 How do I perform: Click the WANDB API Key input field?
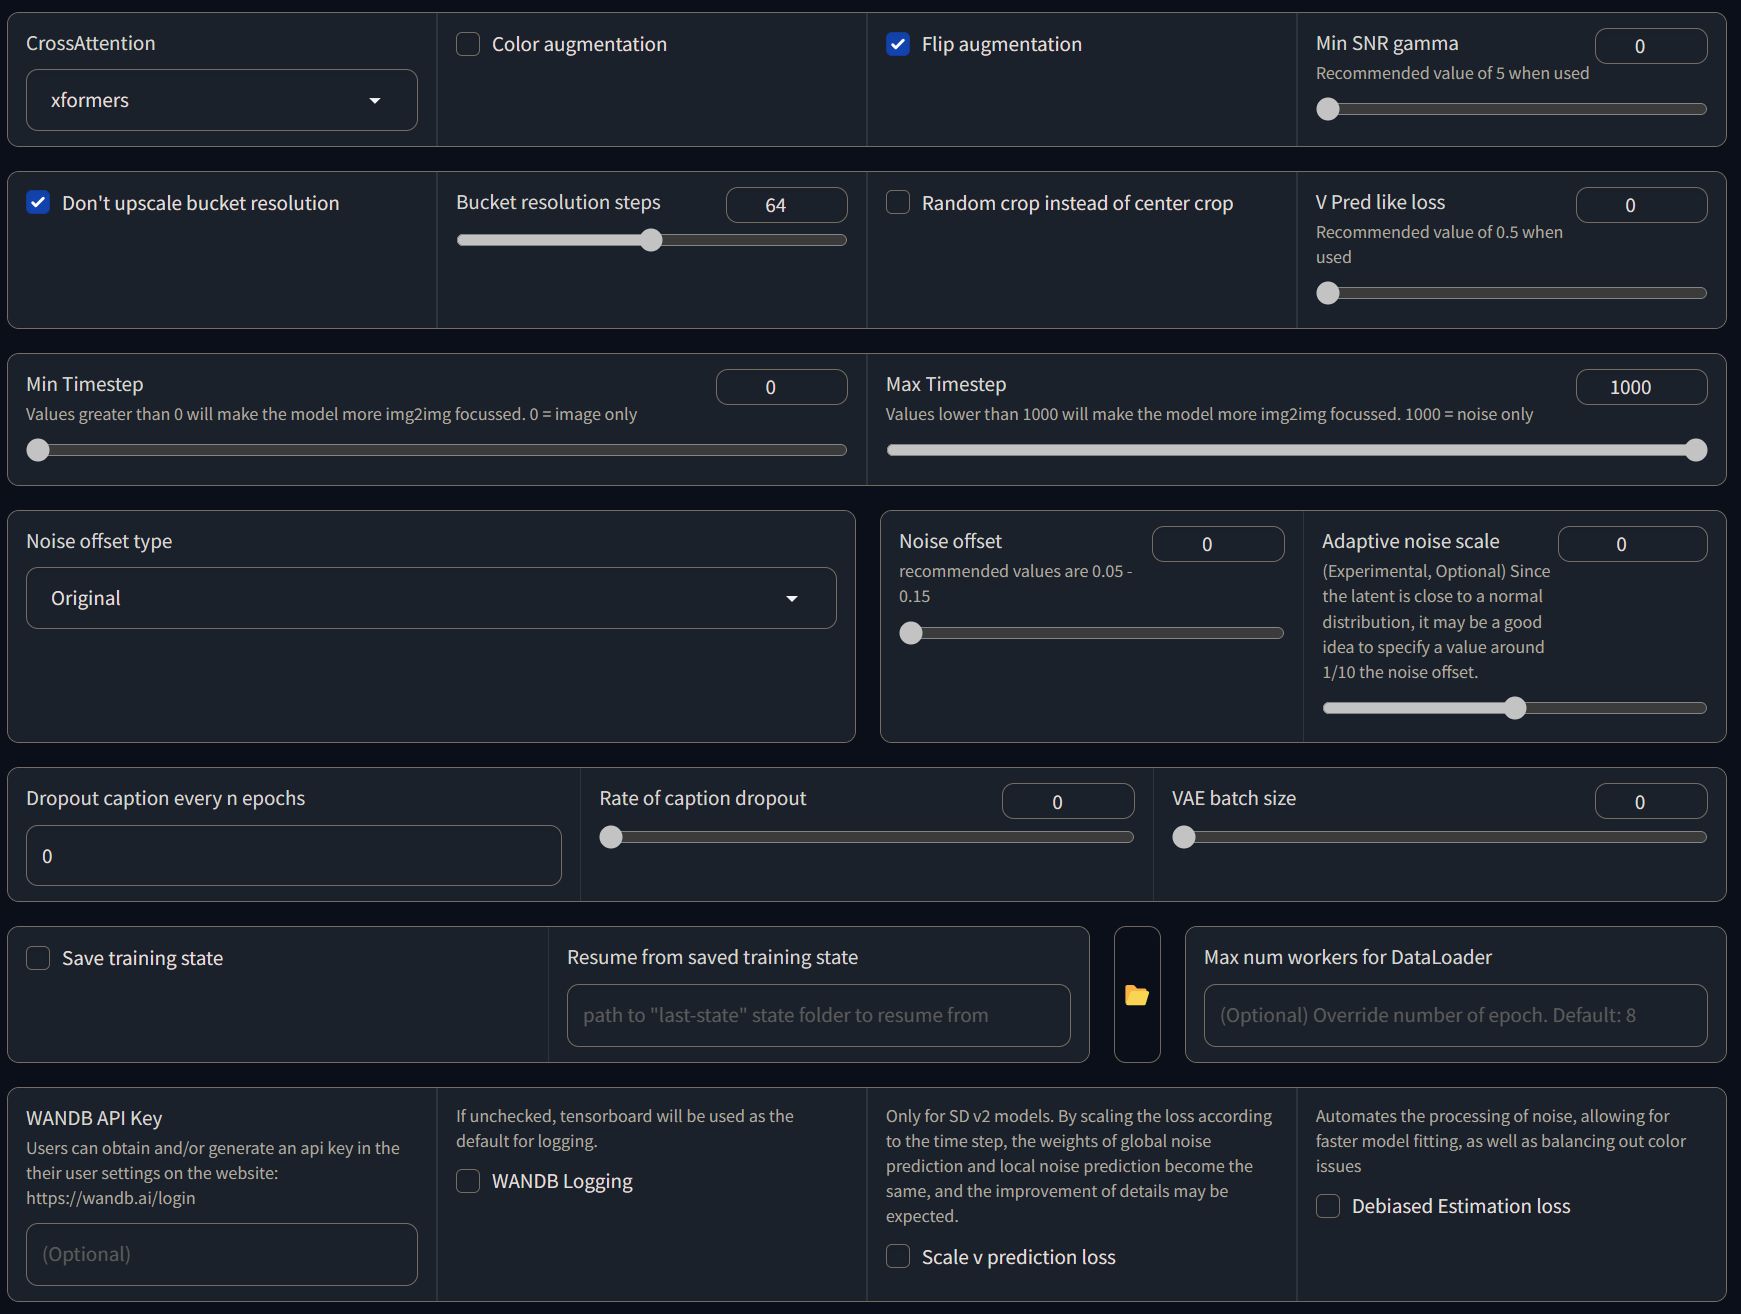click(221, 1254)
